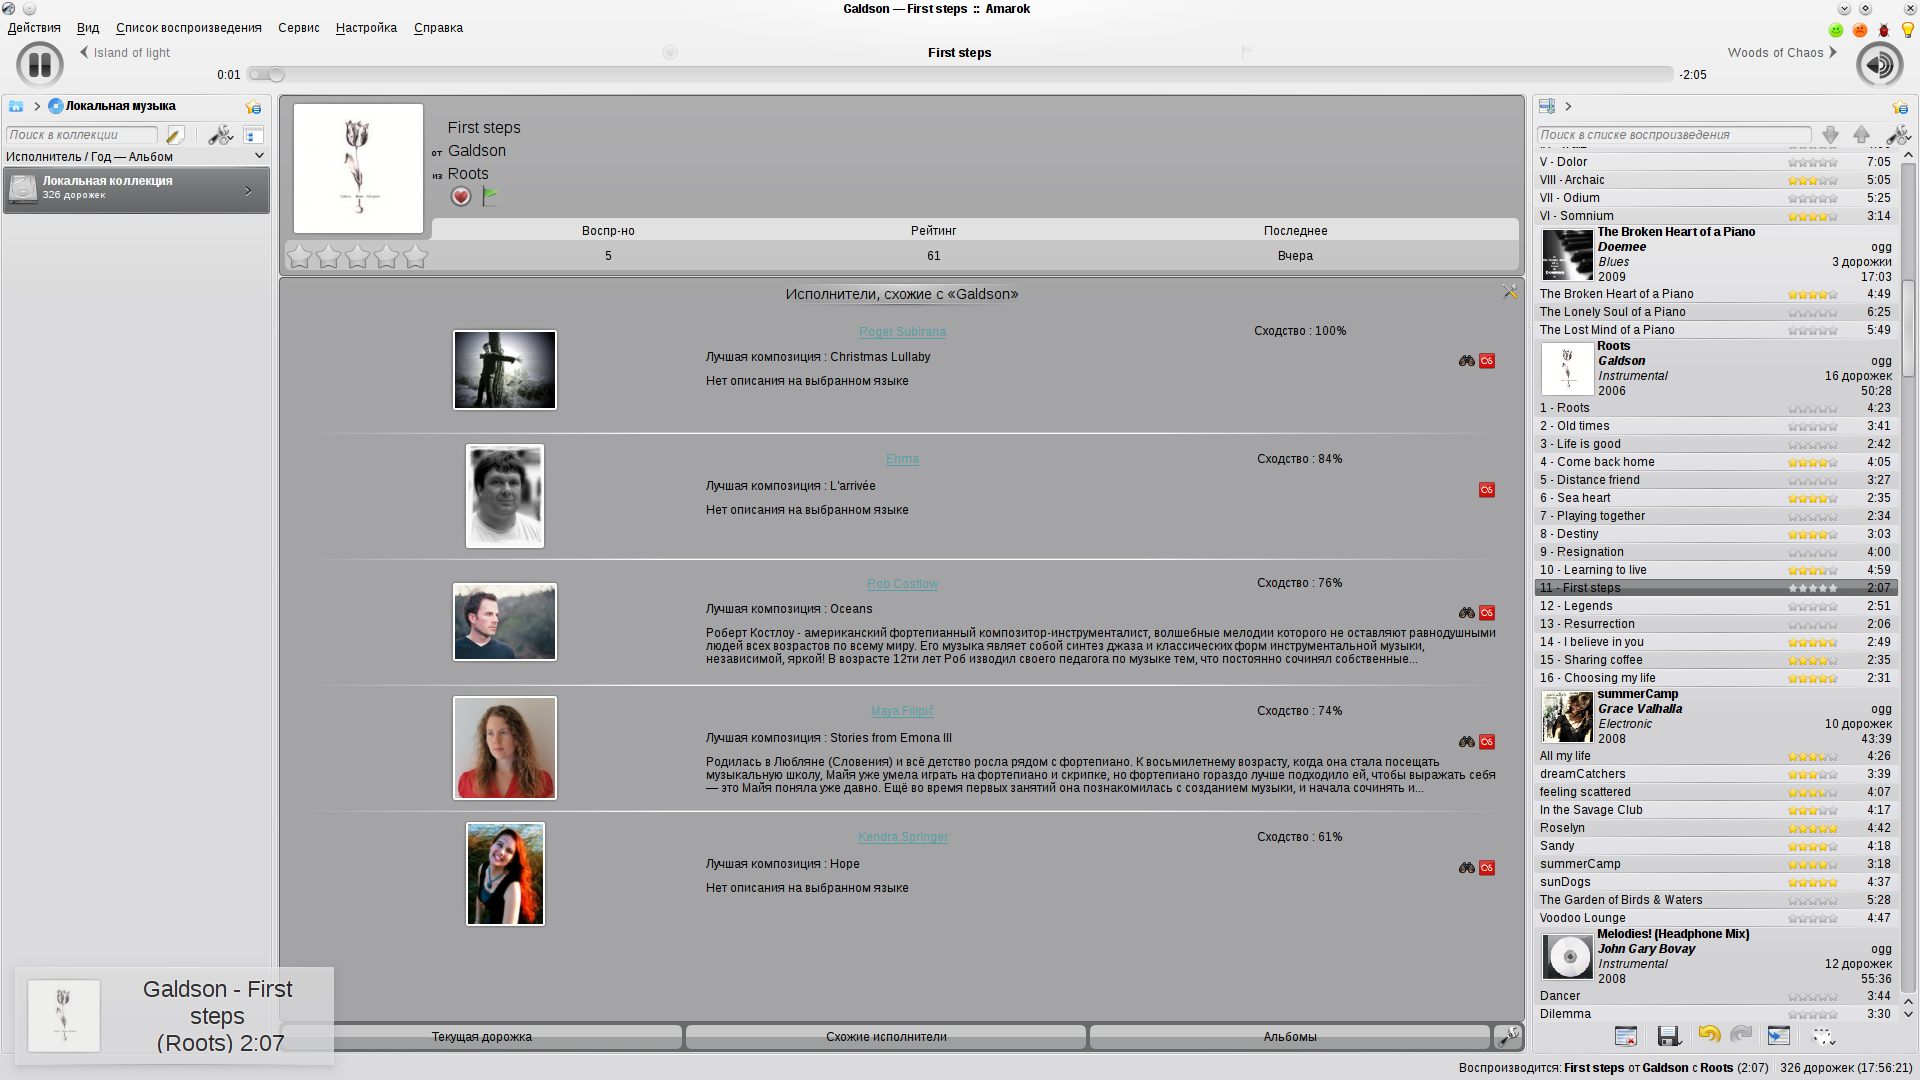The height and width of the screenshot is (1080, 1920).
Task: Undo the last playlist change
Action: [x=1709, y=1035]
